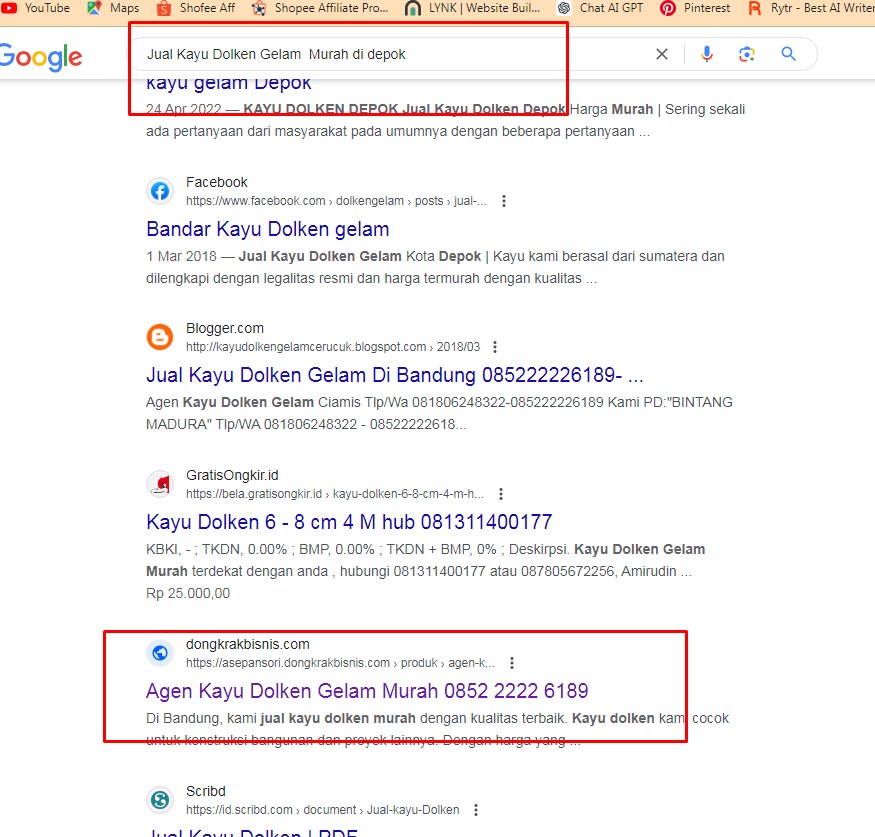Open LYNK Website Builder bookmark
The width and height of the screenshot is (875, 837).
pos(472,8)
